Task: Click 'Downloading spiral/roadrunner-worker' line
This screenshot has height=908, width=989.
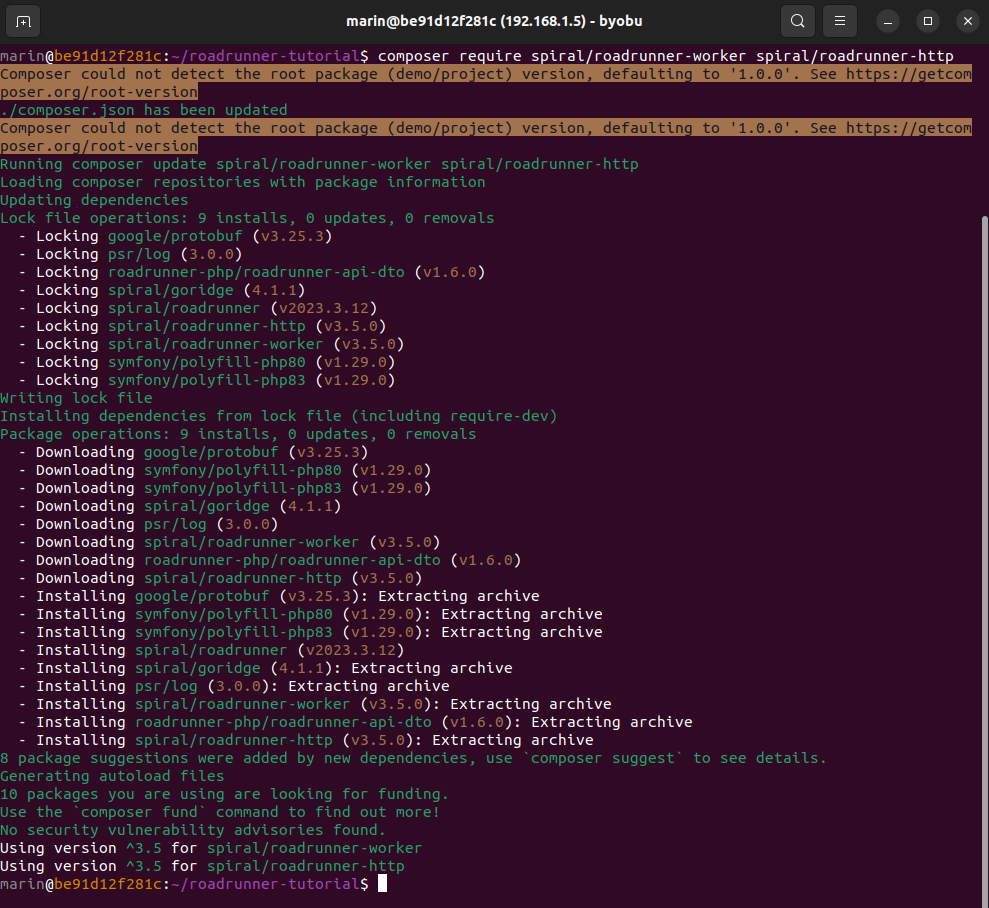Action: pyautogui.click(x=230, y=542)
